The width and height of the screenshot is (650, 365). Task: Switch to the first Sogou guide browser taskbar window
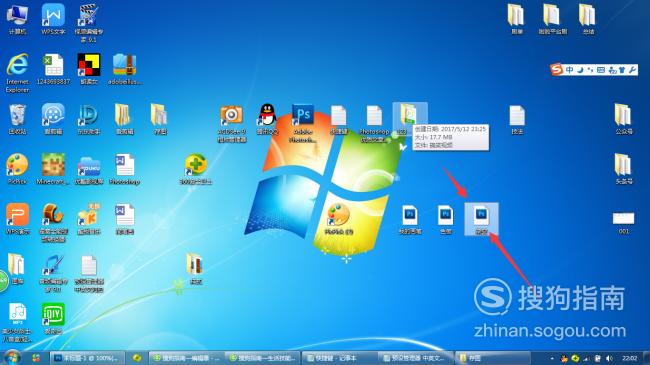click(x=187, y=358)
